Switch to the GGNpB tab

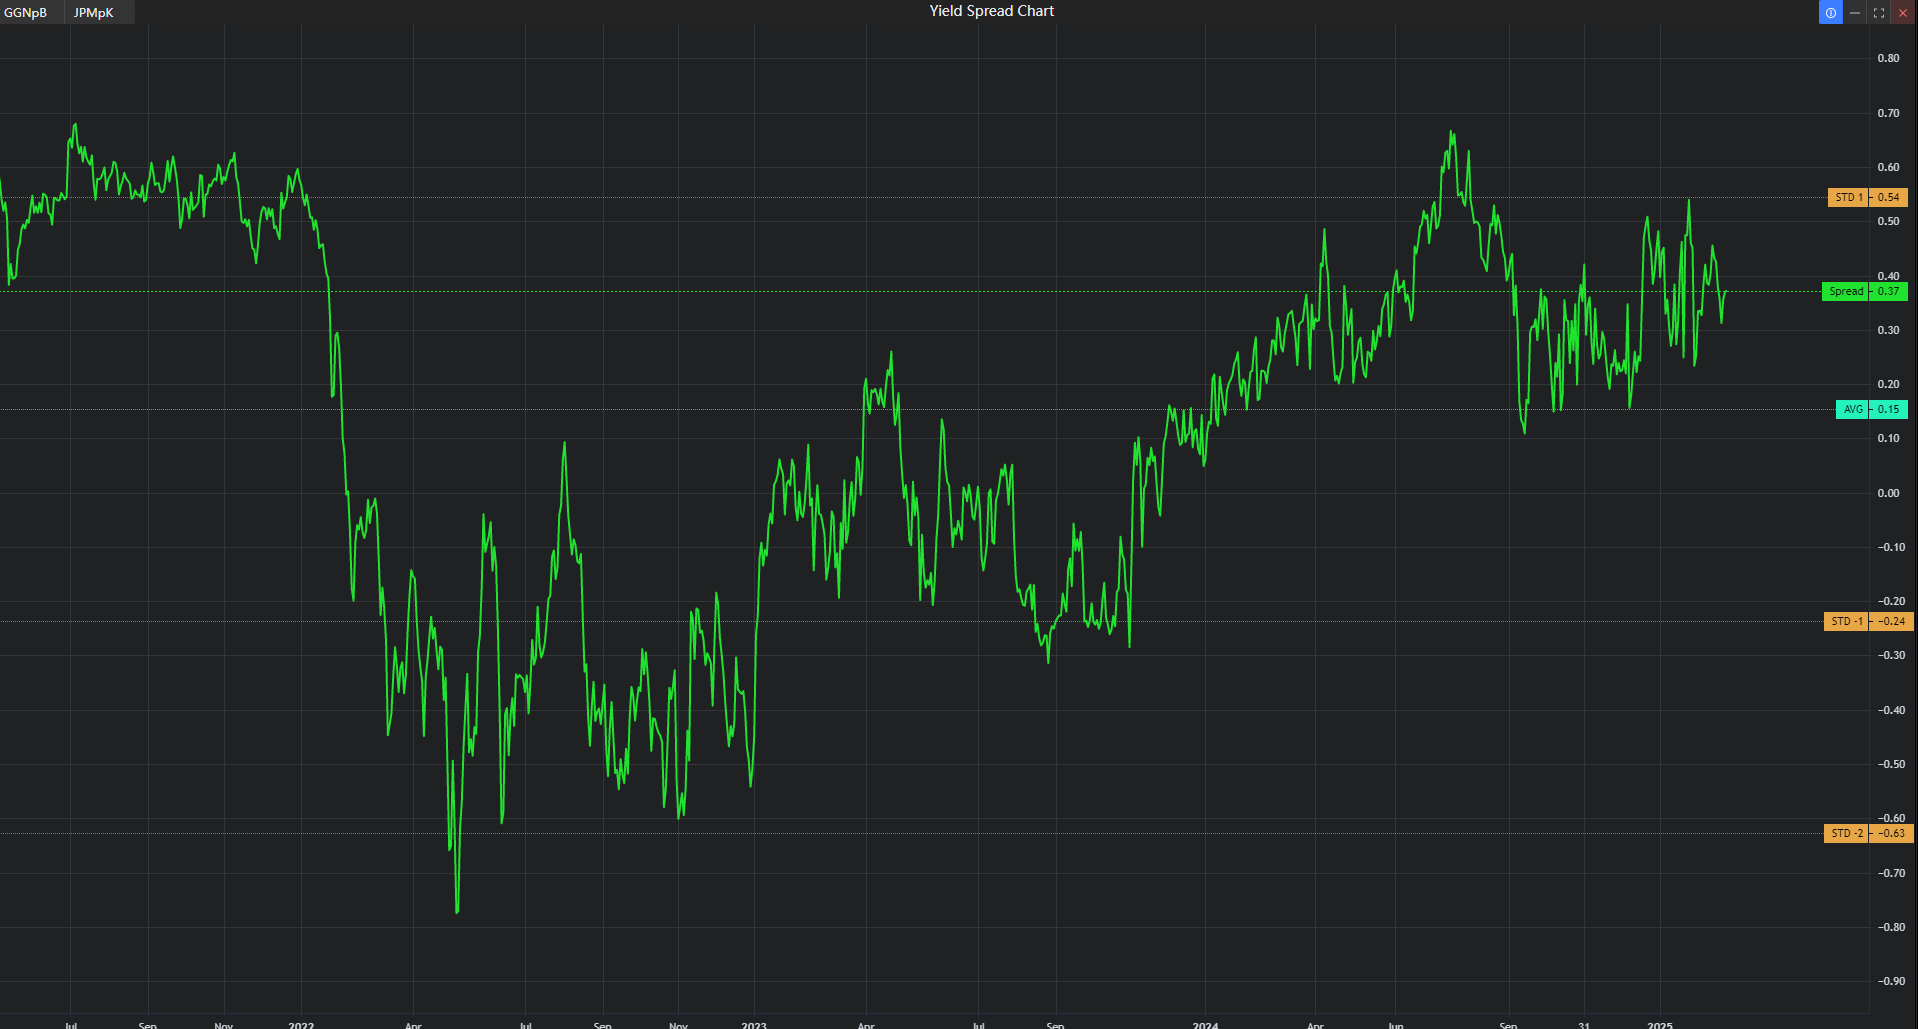point(27,12)
